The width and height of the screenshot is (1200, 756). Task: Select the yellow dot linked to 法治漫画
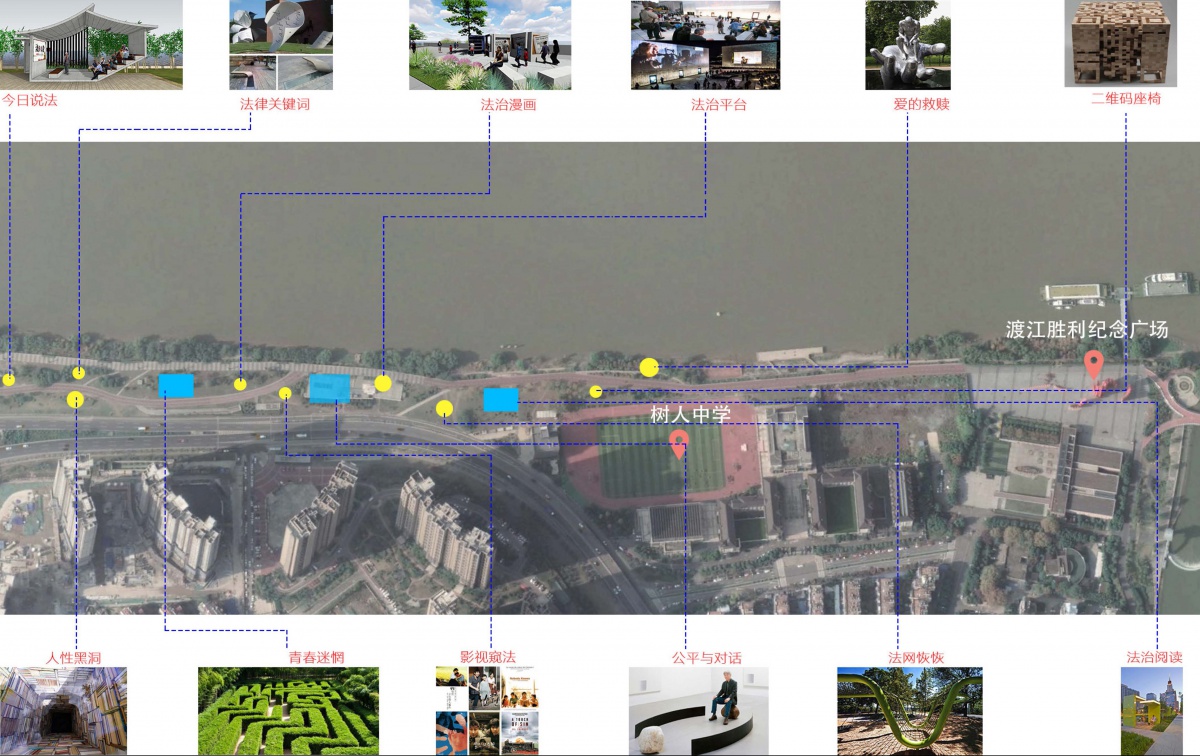240,384
